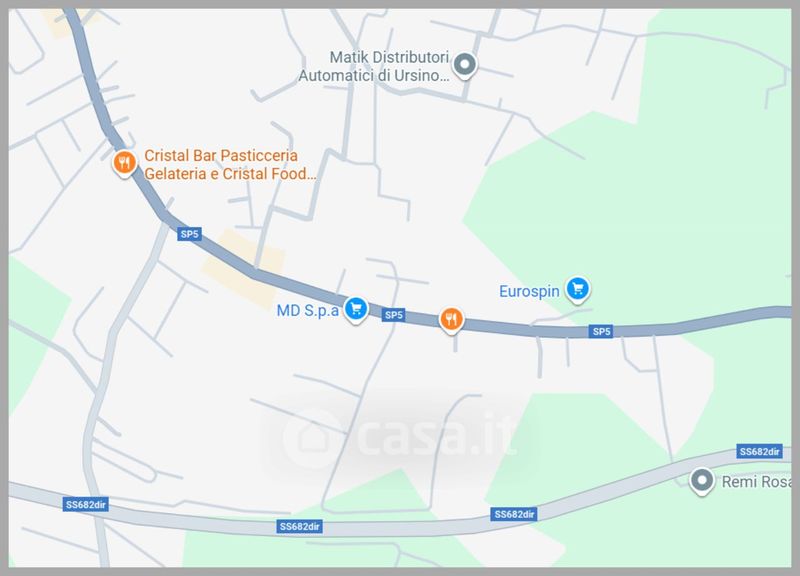The width and height of the screenshot is (800, 576).
Task: Select the SS682dir badge below casa.it watermark
Action: click(514, 514)
